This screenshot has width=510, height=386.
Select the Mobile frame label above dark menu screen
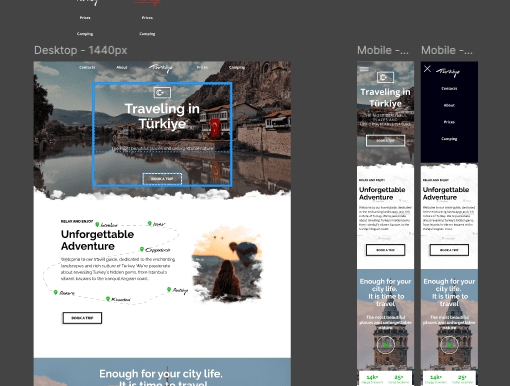coord(447,50)
